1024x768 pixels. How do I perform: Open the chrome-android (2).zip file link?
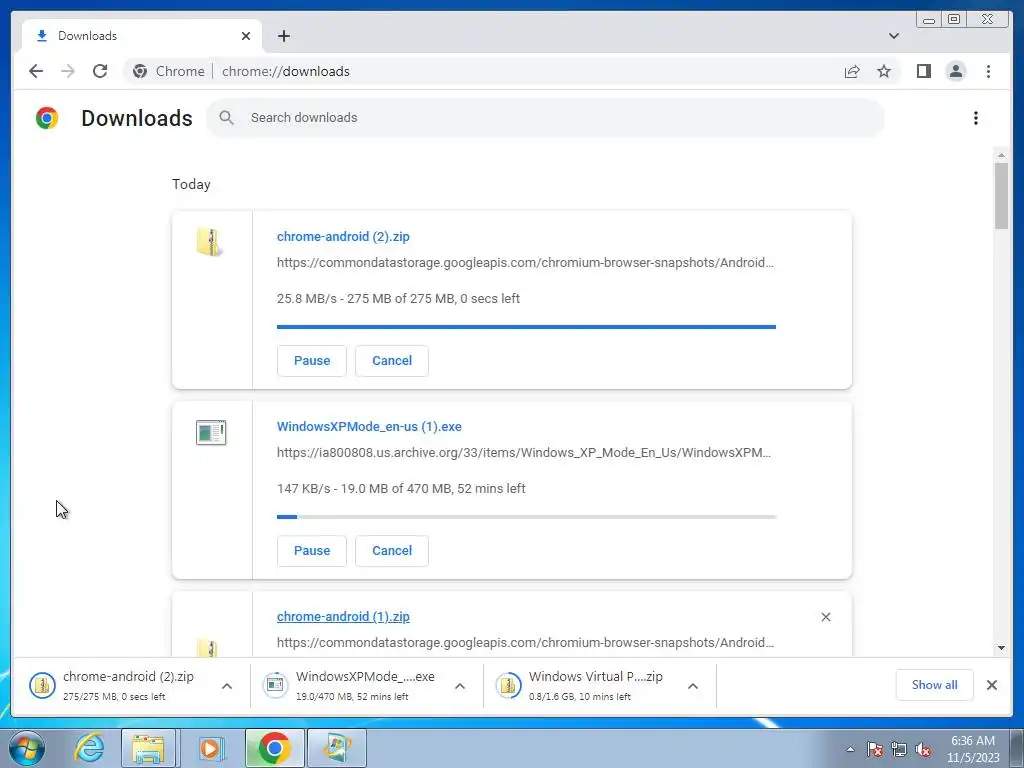[343, 236]
